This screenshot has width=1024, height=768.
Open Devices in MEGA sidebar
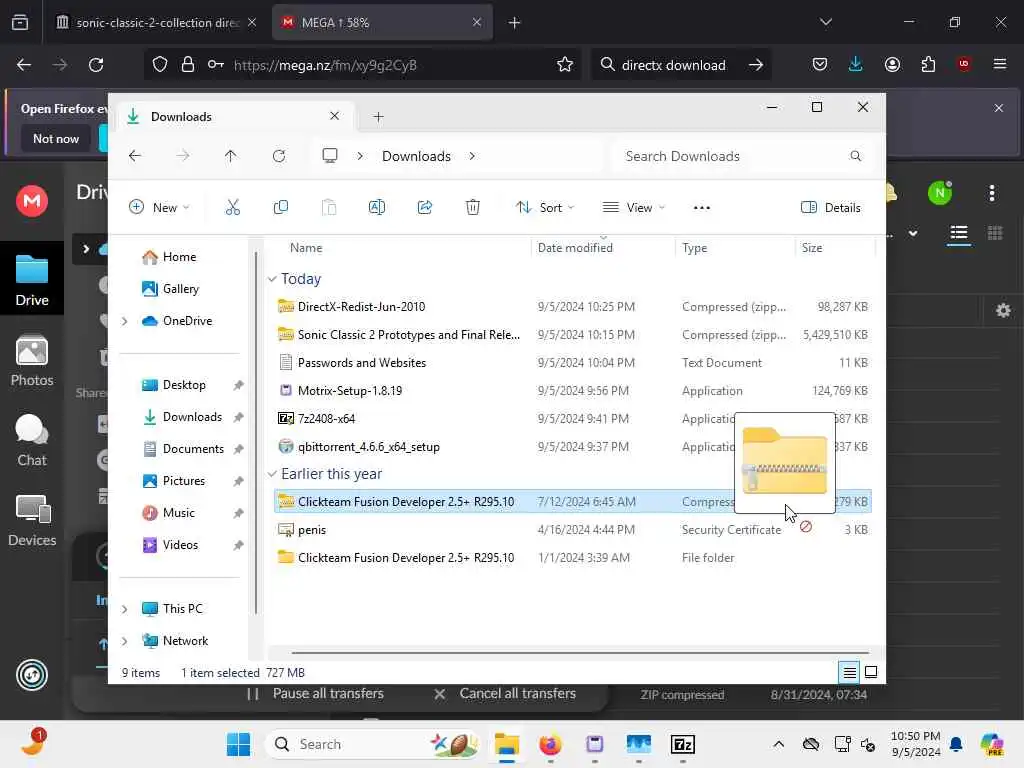tap(32, 520)
